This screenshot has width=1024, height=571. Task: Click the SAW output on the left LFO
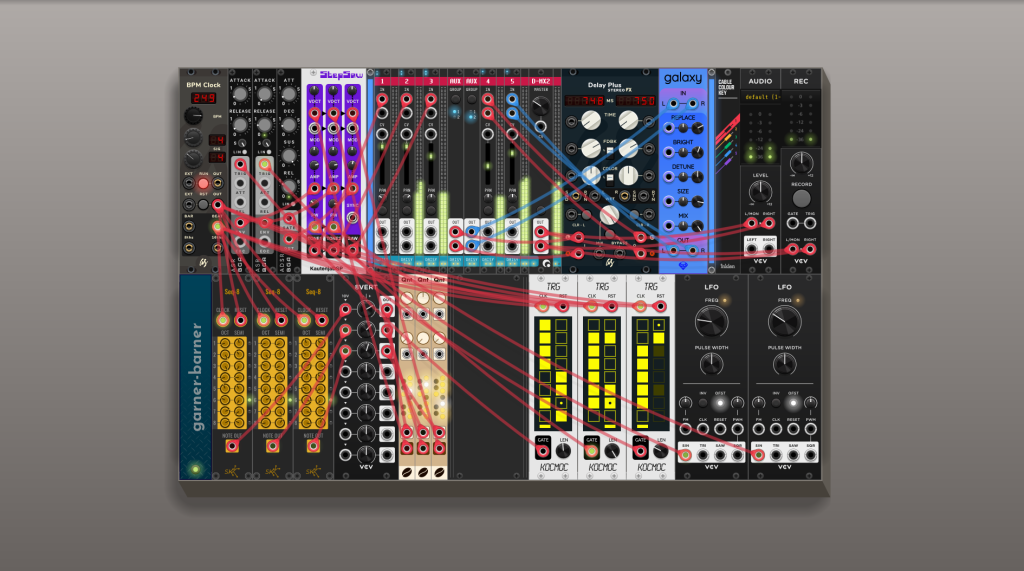720,455
